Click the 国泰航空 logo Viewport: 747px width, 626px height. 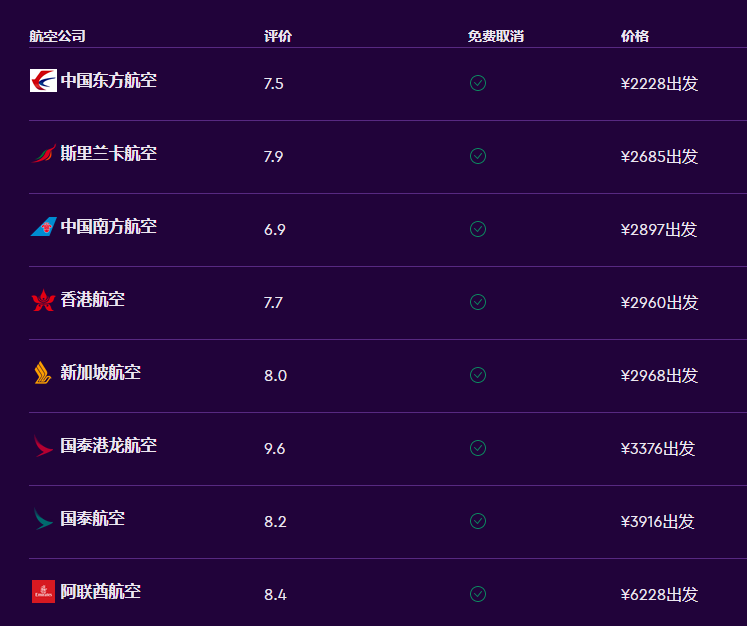[x=43, y=518]
